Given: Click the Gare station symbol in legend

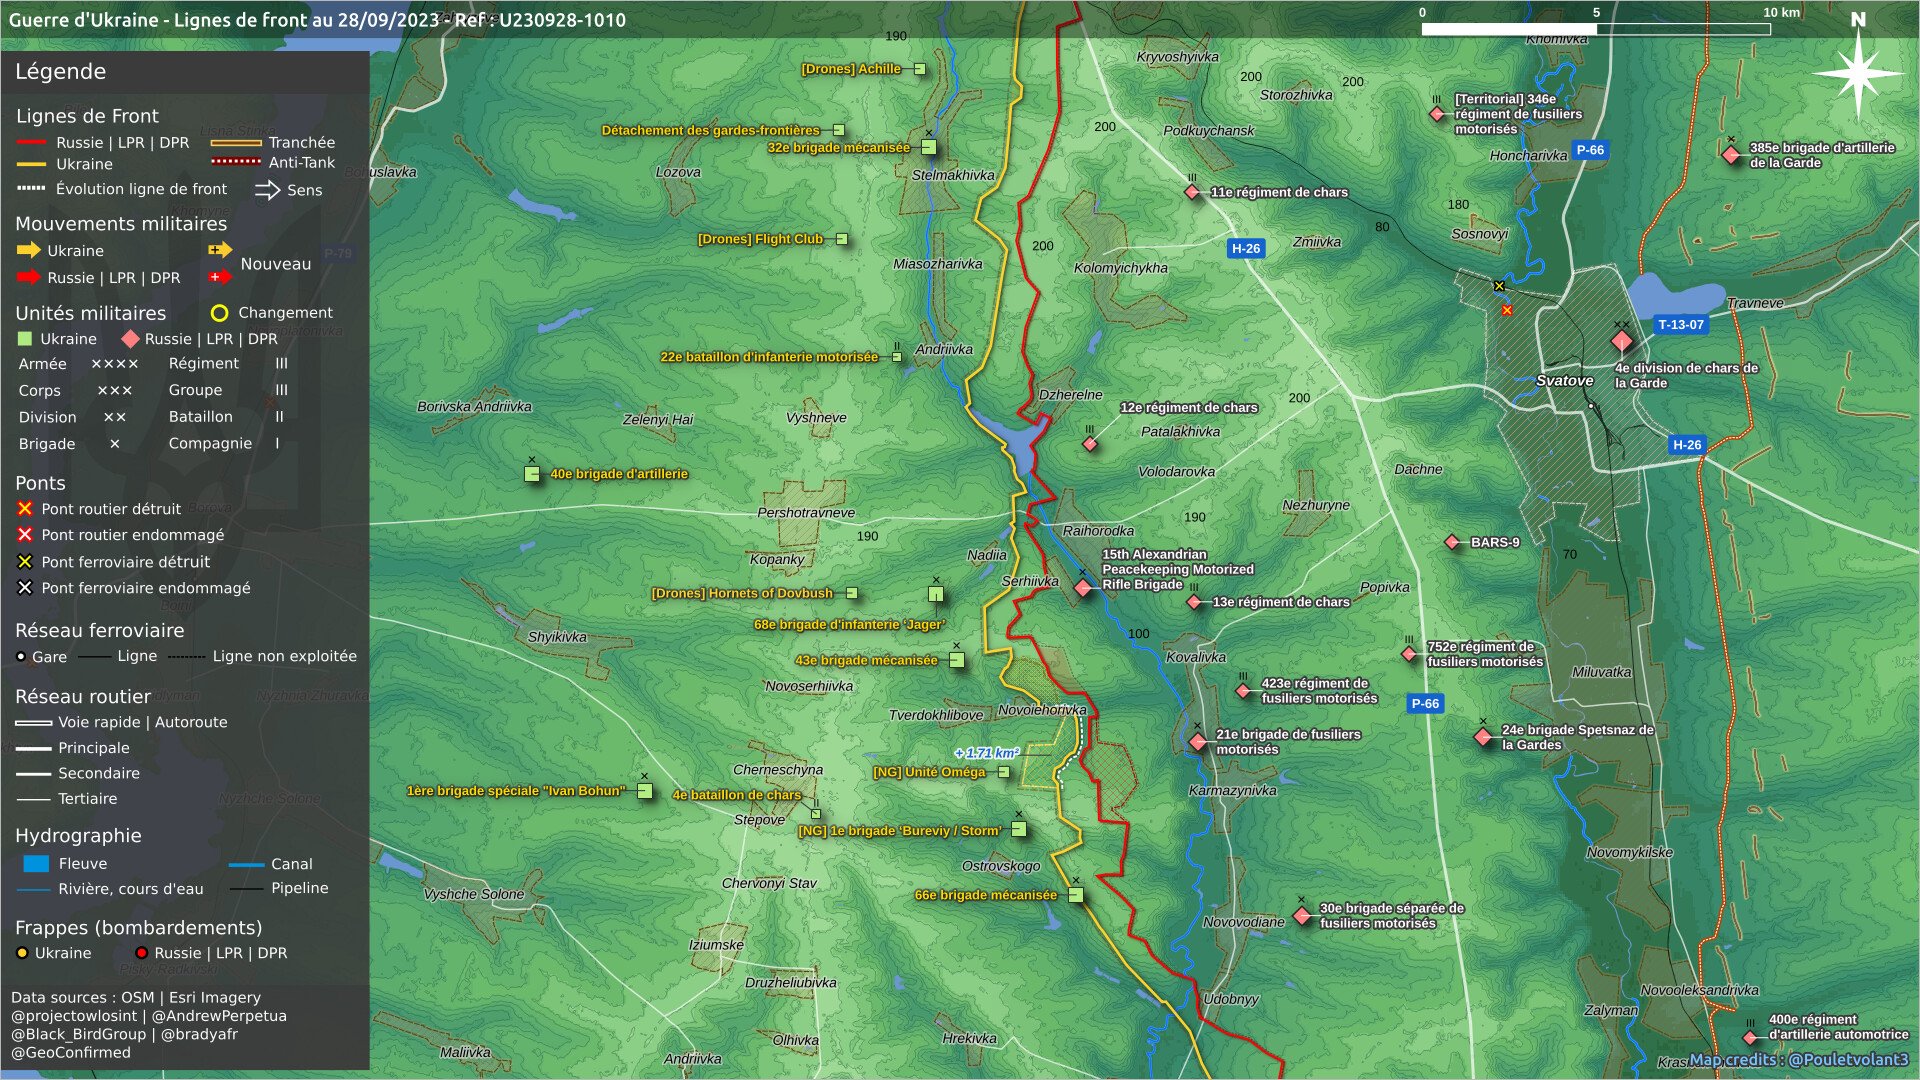Looking at the screenshot, I should (21, 657).
